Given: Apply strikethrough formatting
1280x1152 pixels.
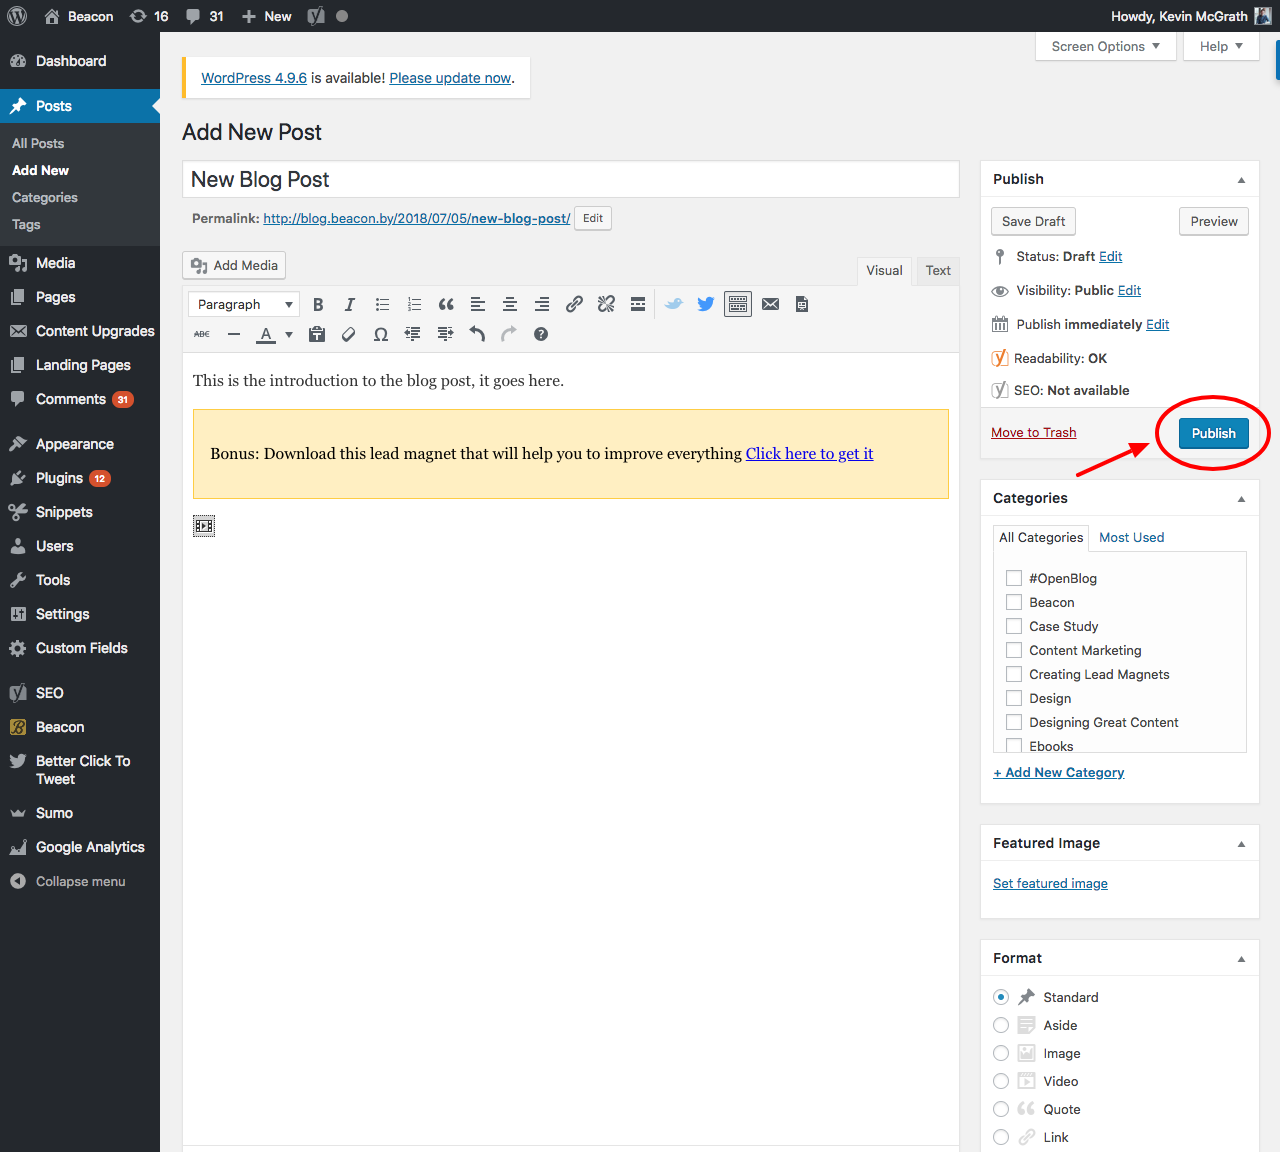Looking at the screenshot, I should (202, 334).
